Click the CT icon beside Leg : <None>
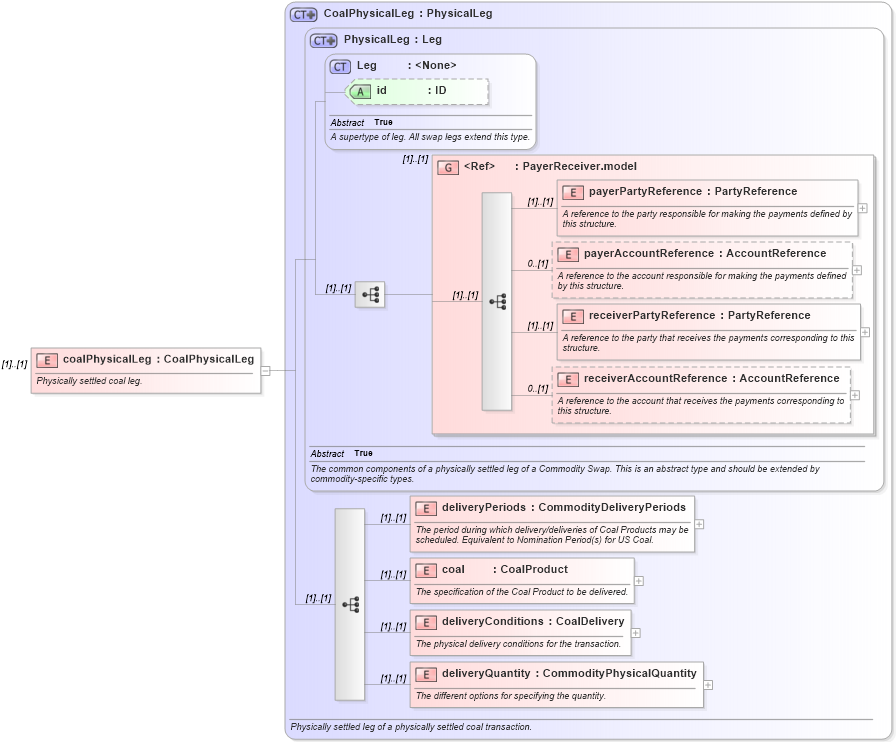896x742 pixels. [x=340, y=67]
